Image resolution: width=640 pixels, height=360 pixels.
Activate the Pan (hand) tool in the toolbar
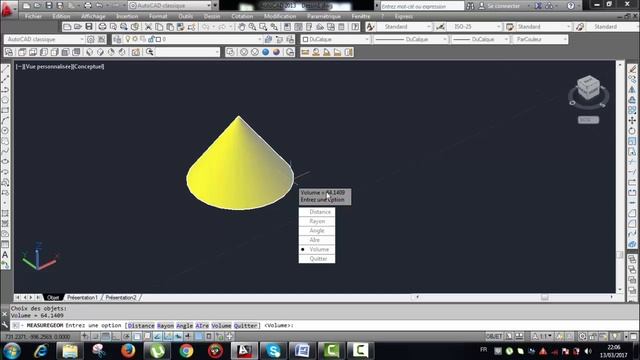pyautogui.click(x=242, y=27)
